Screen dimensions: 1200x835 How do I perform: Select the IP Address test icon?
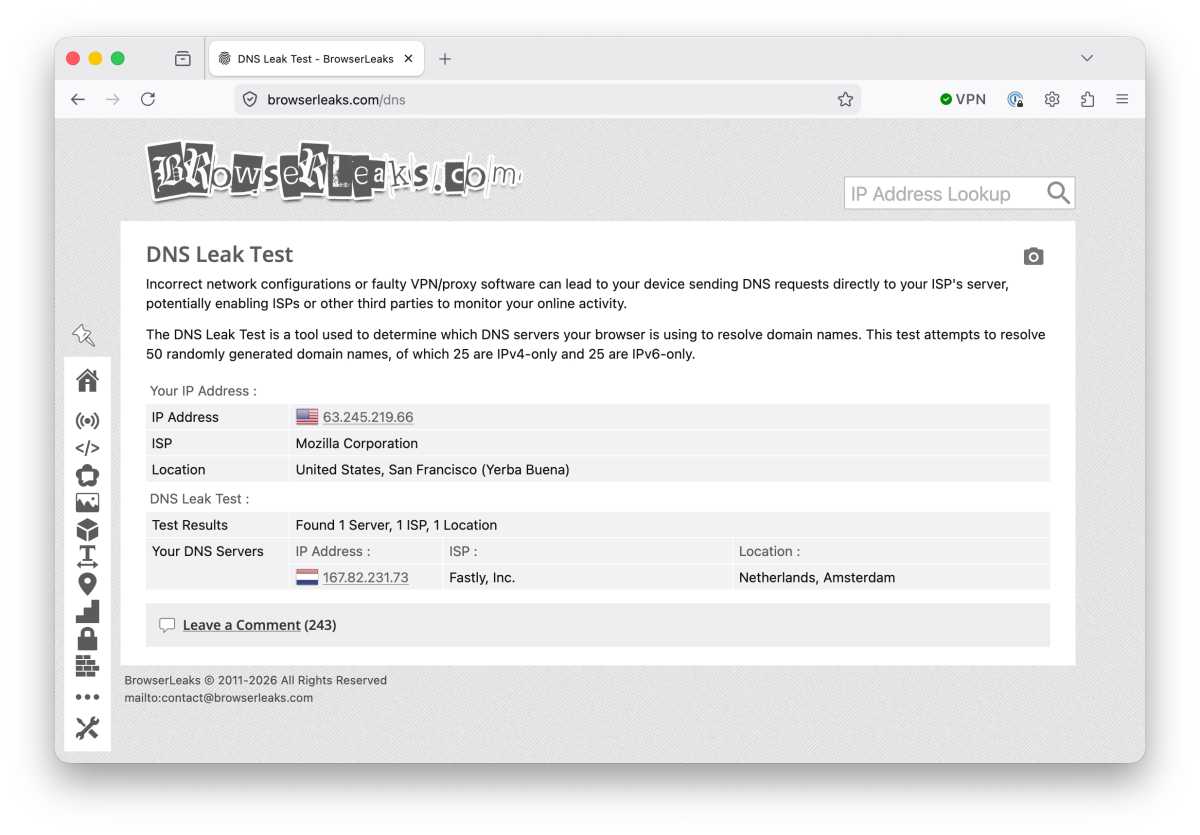[87, 420]
